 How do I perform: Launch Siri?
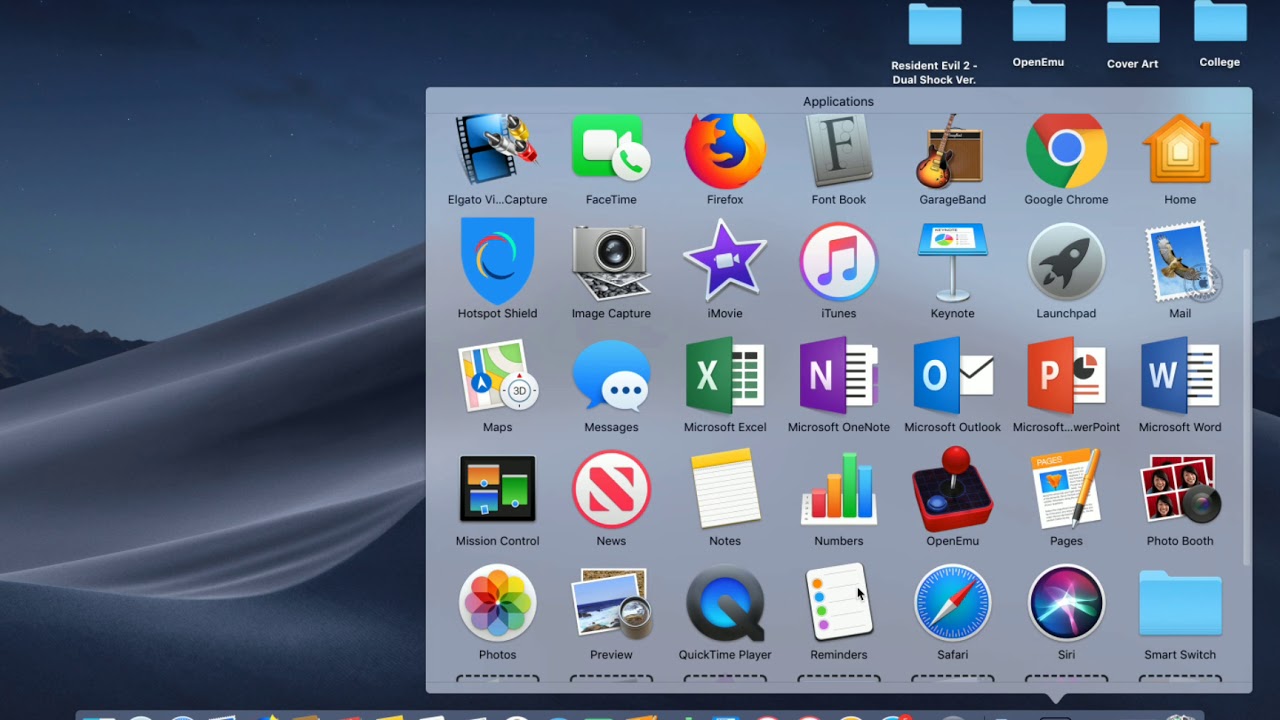tap(1066, 603)
